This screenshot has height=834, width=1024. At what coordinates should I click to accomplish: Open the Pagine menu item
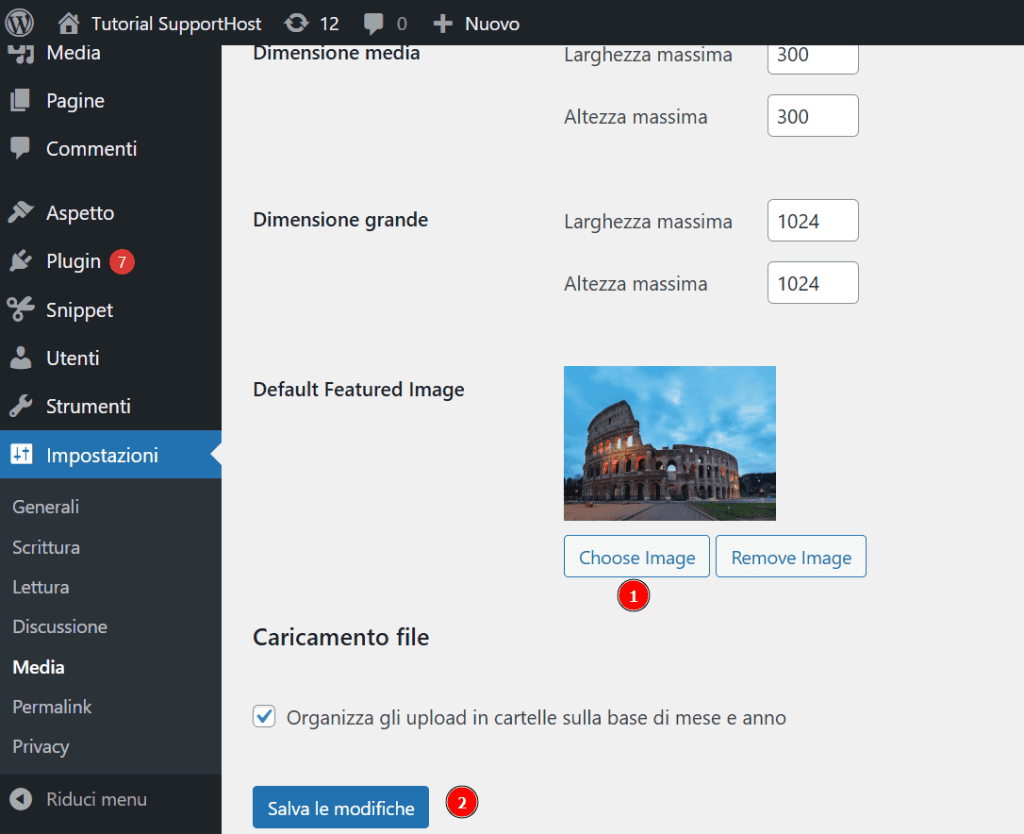pyautogui.click(x=75, y=101)
